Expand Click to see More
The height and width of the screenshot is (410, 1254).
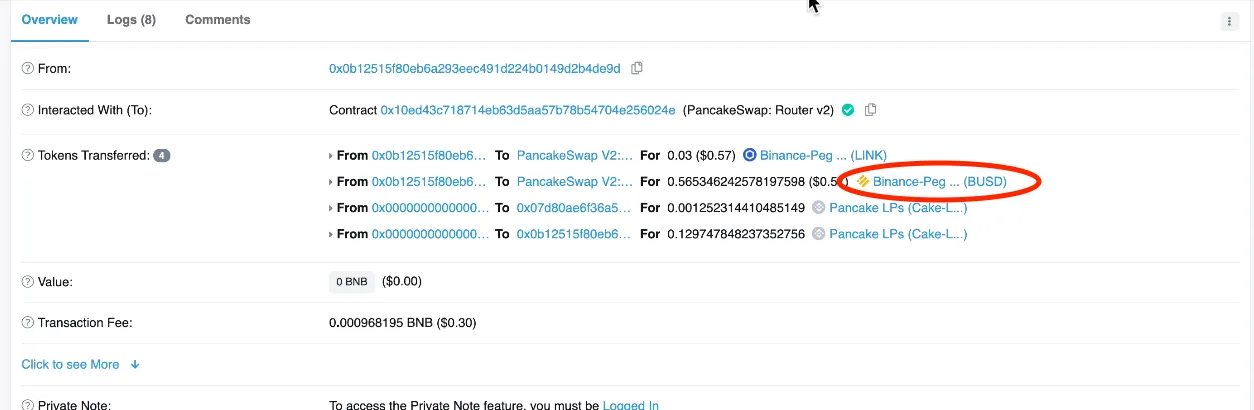click(81, 365)
